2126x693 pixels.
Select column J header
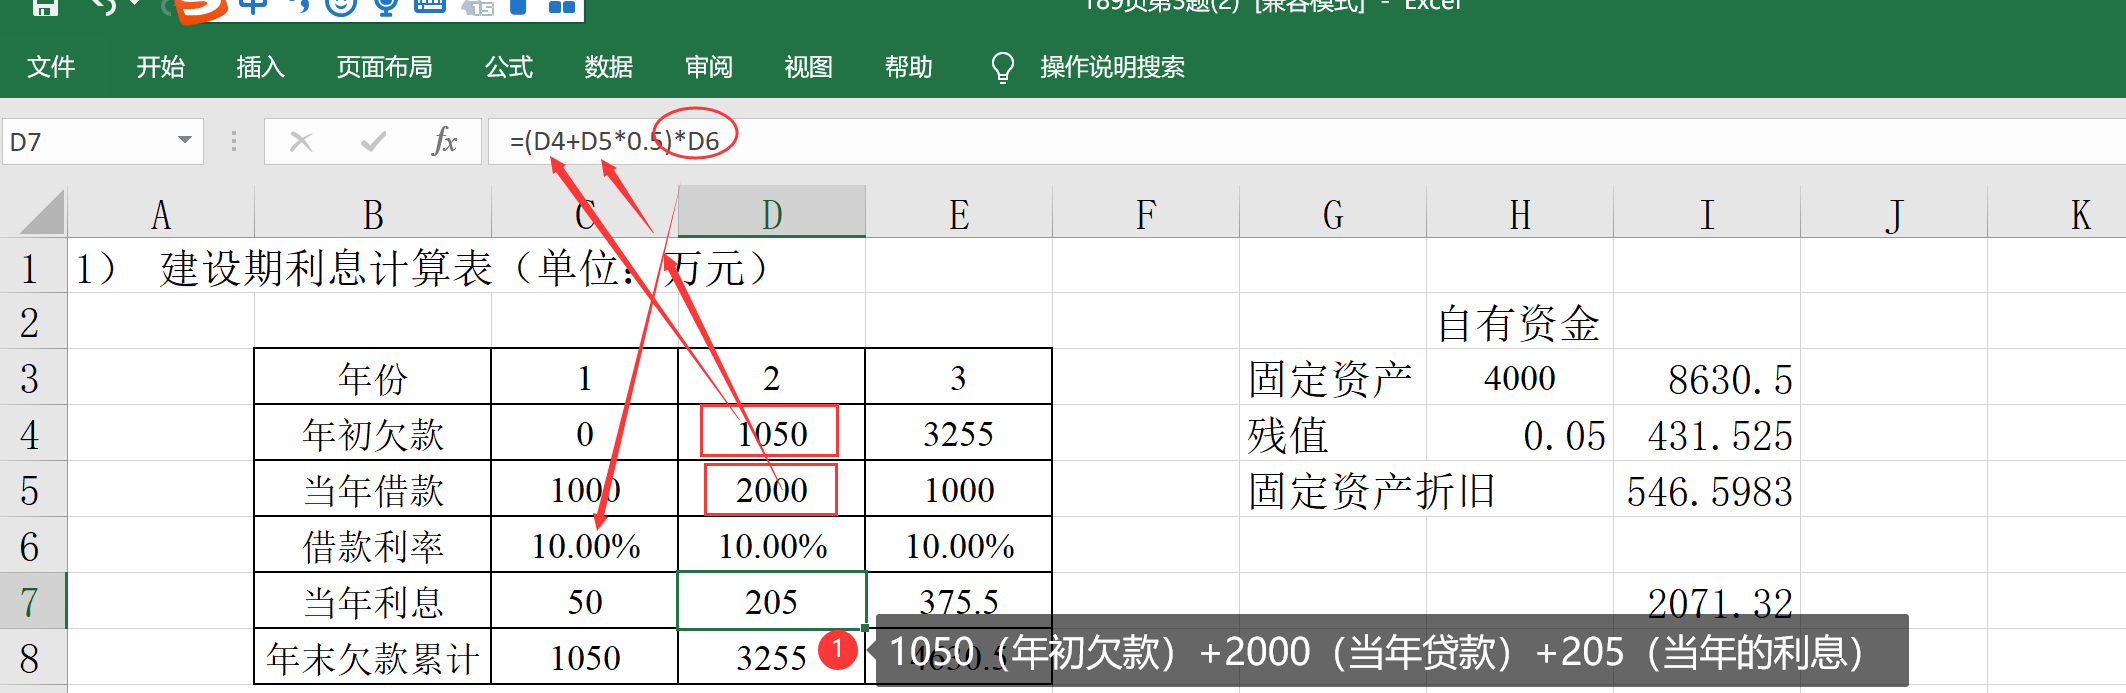[x=1894, y=213]
